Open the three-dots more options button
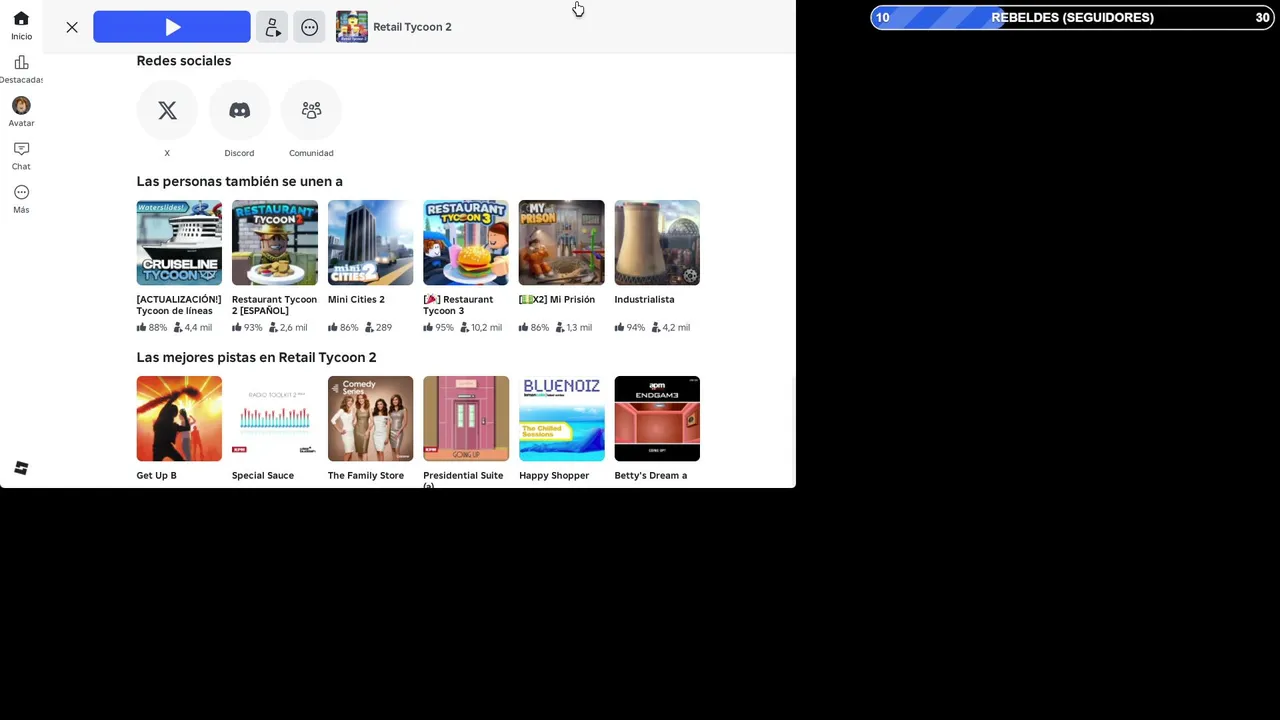The height and width of the screenshot is (720, 1280). (310, 27)
